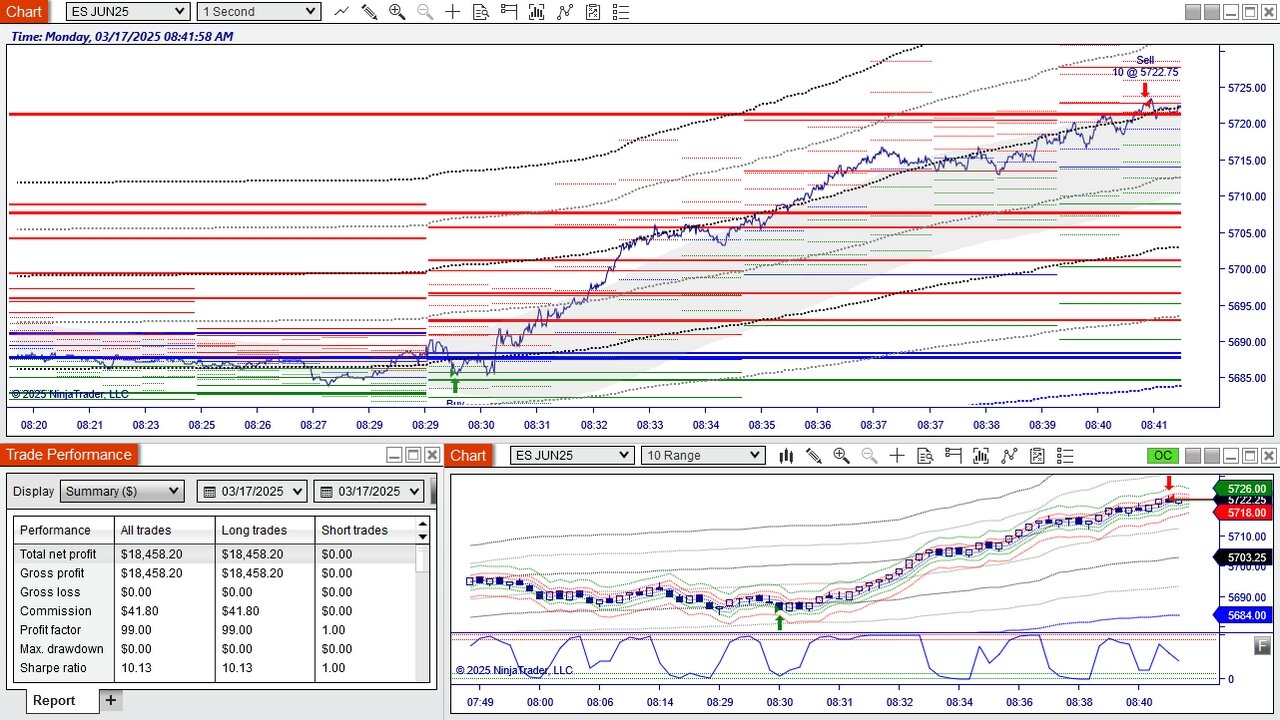Click first gray link square in top chart
Viewport: 1280px width, 720px height.
1192,11
